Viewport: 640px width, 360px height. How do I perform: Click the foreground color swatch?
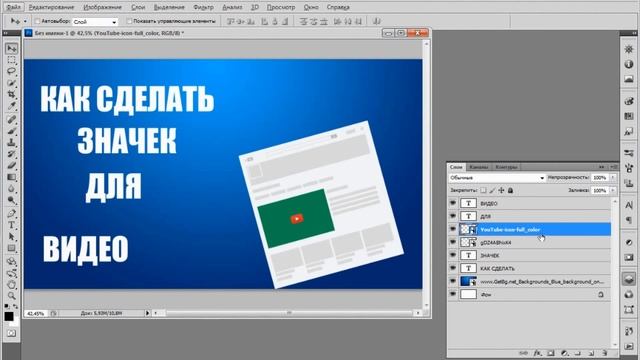point(9,316)
